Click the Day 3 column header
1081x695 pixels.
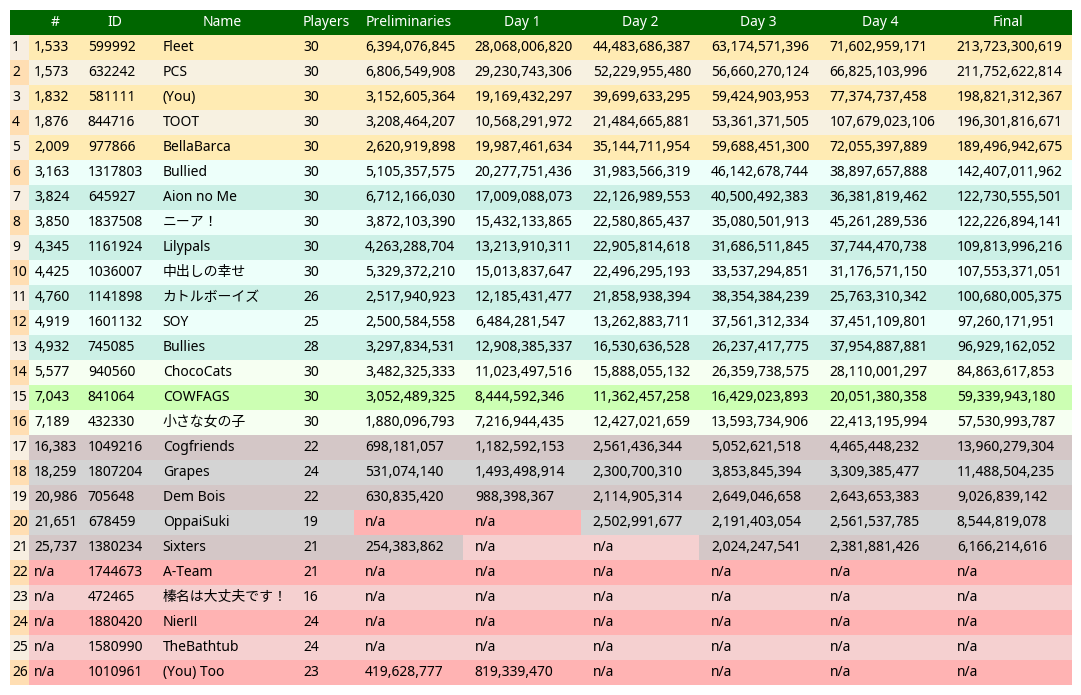pyautogui.click(x=758, y=21)
